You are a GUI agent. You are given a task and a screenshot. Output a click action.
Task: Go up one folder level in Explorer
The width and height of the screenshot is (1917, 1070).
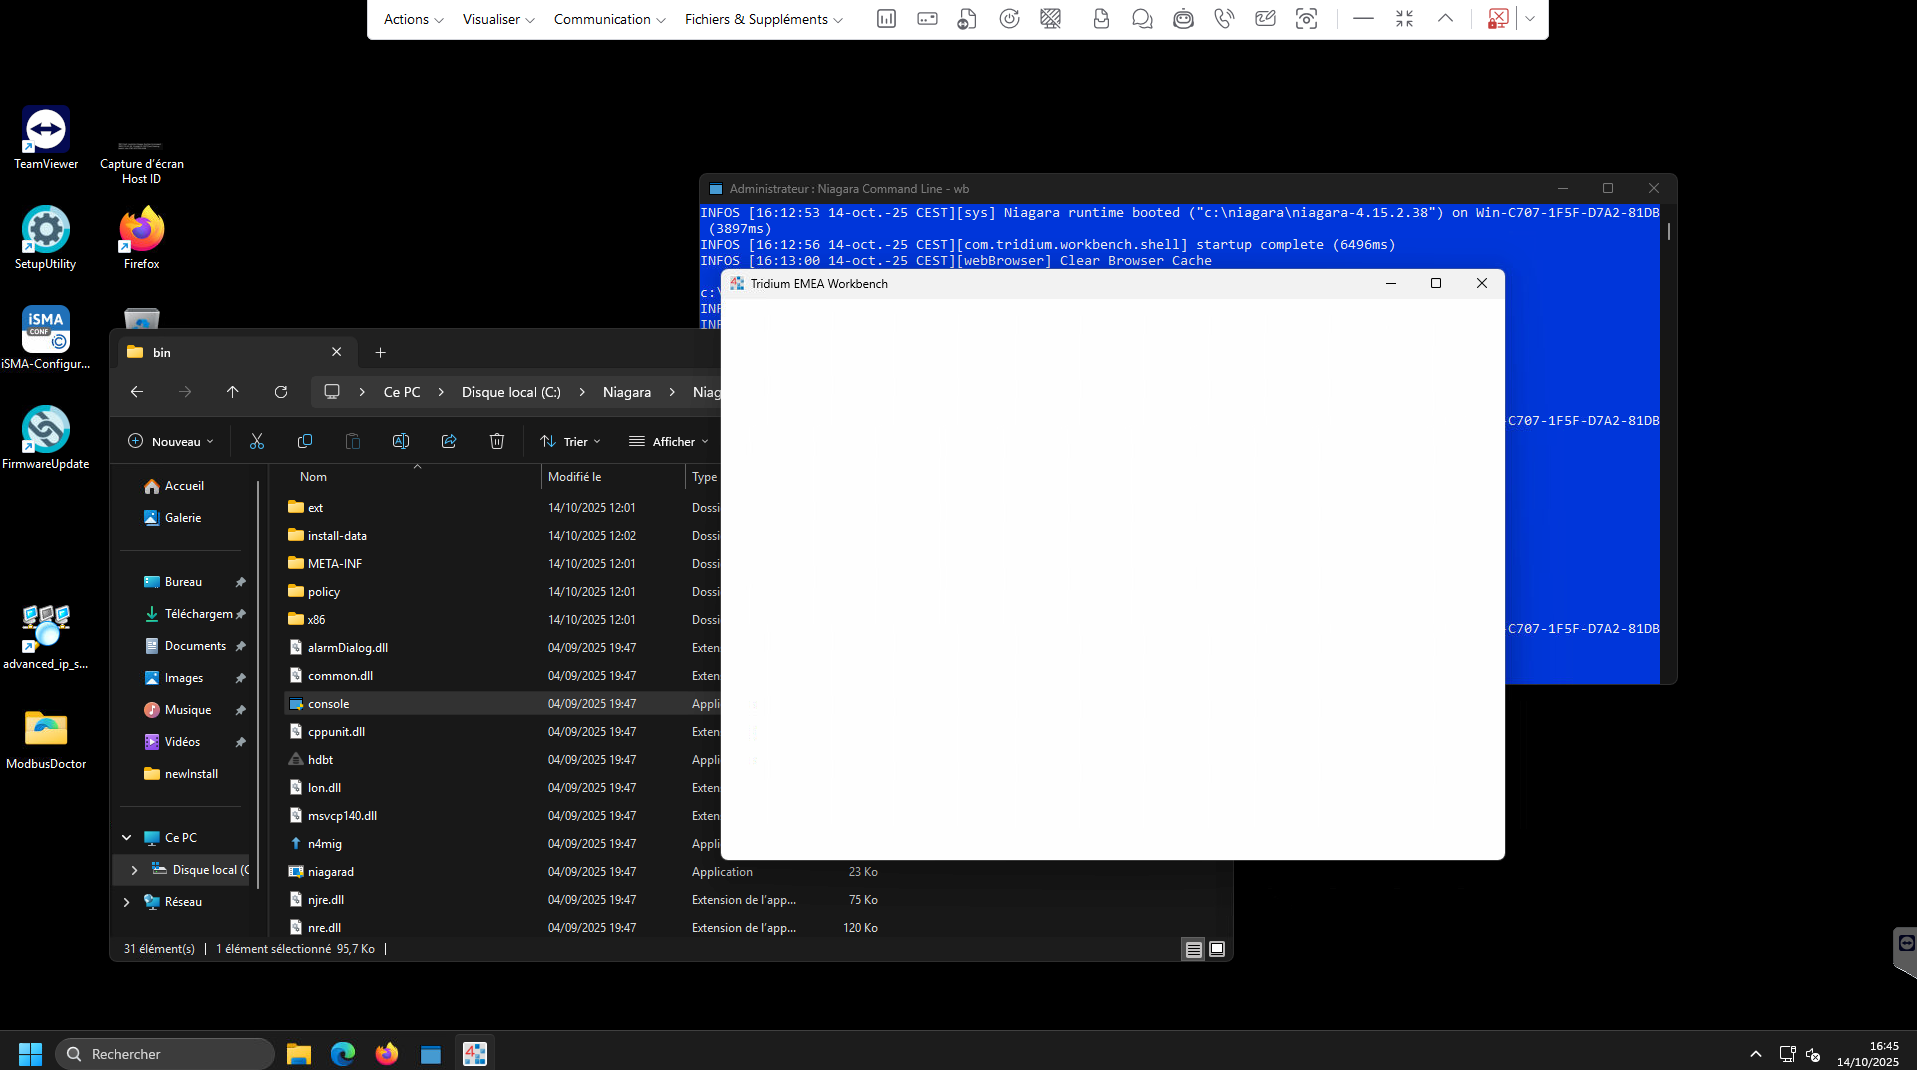[233, 392]
